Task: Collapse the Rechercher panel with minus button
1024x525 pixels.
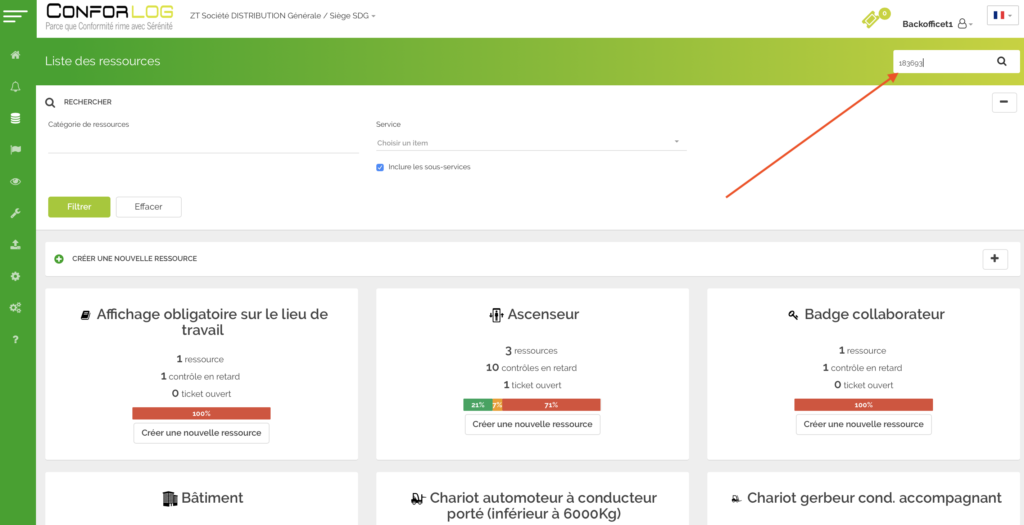Action: (1004, 102)
